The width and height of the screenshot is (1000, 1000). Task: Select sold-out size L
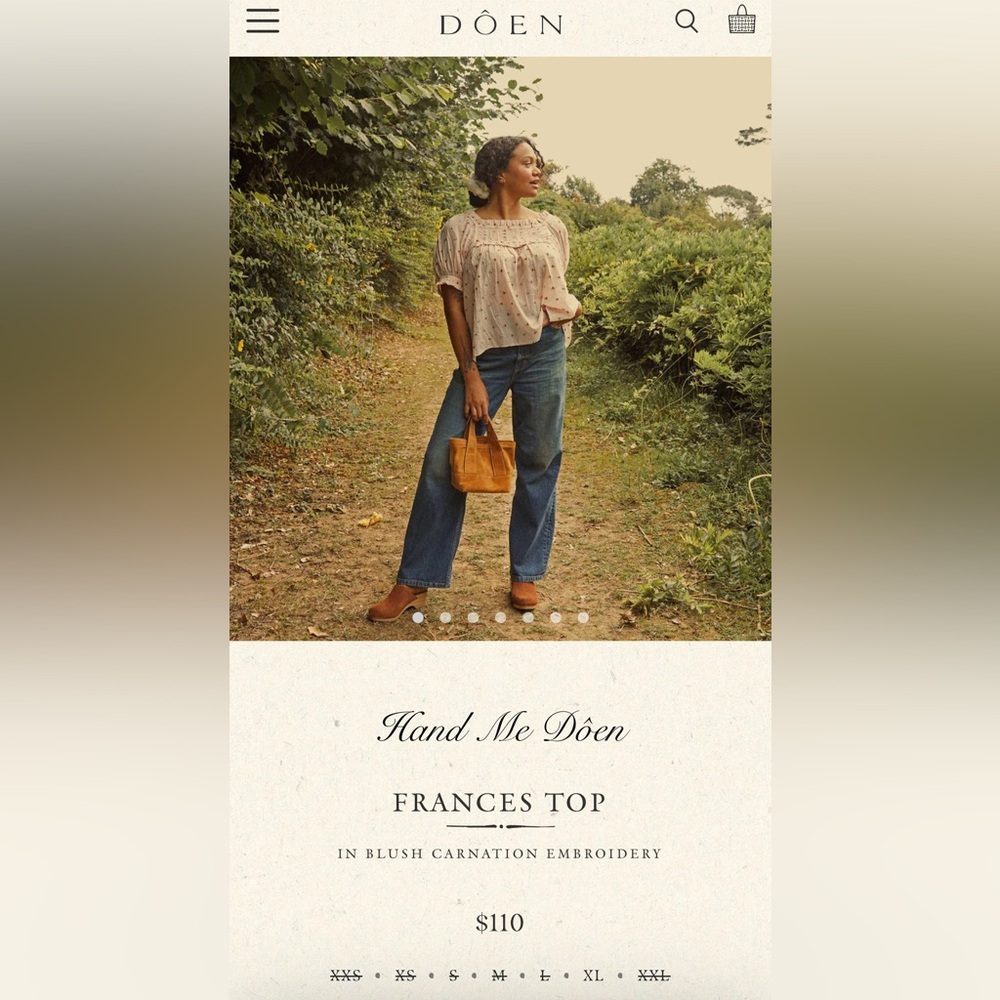545,976
